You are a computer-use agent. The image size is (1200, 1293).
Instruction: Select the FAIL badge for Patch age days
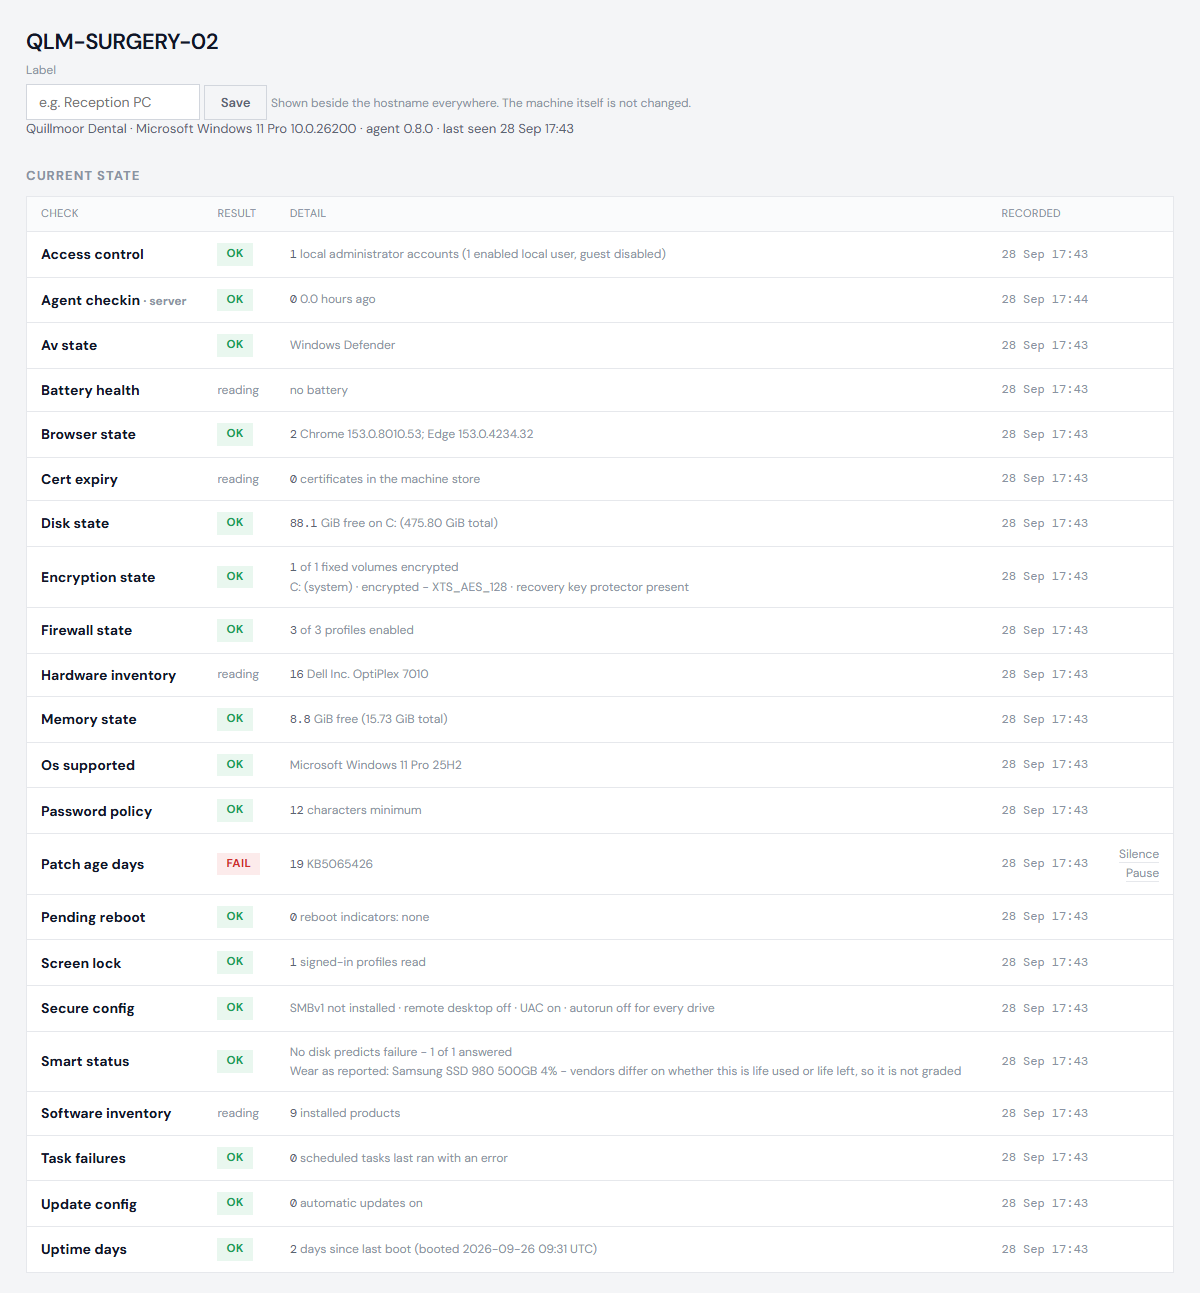point(238,864)
